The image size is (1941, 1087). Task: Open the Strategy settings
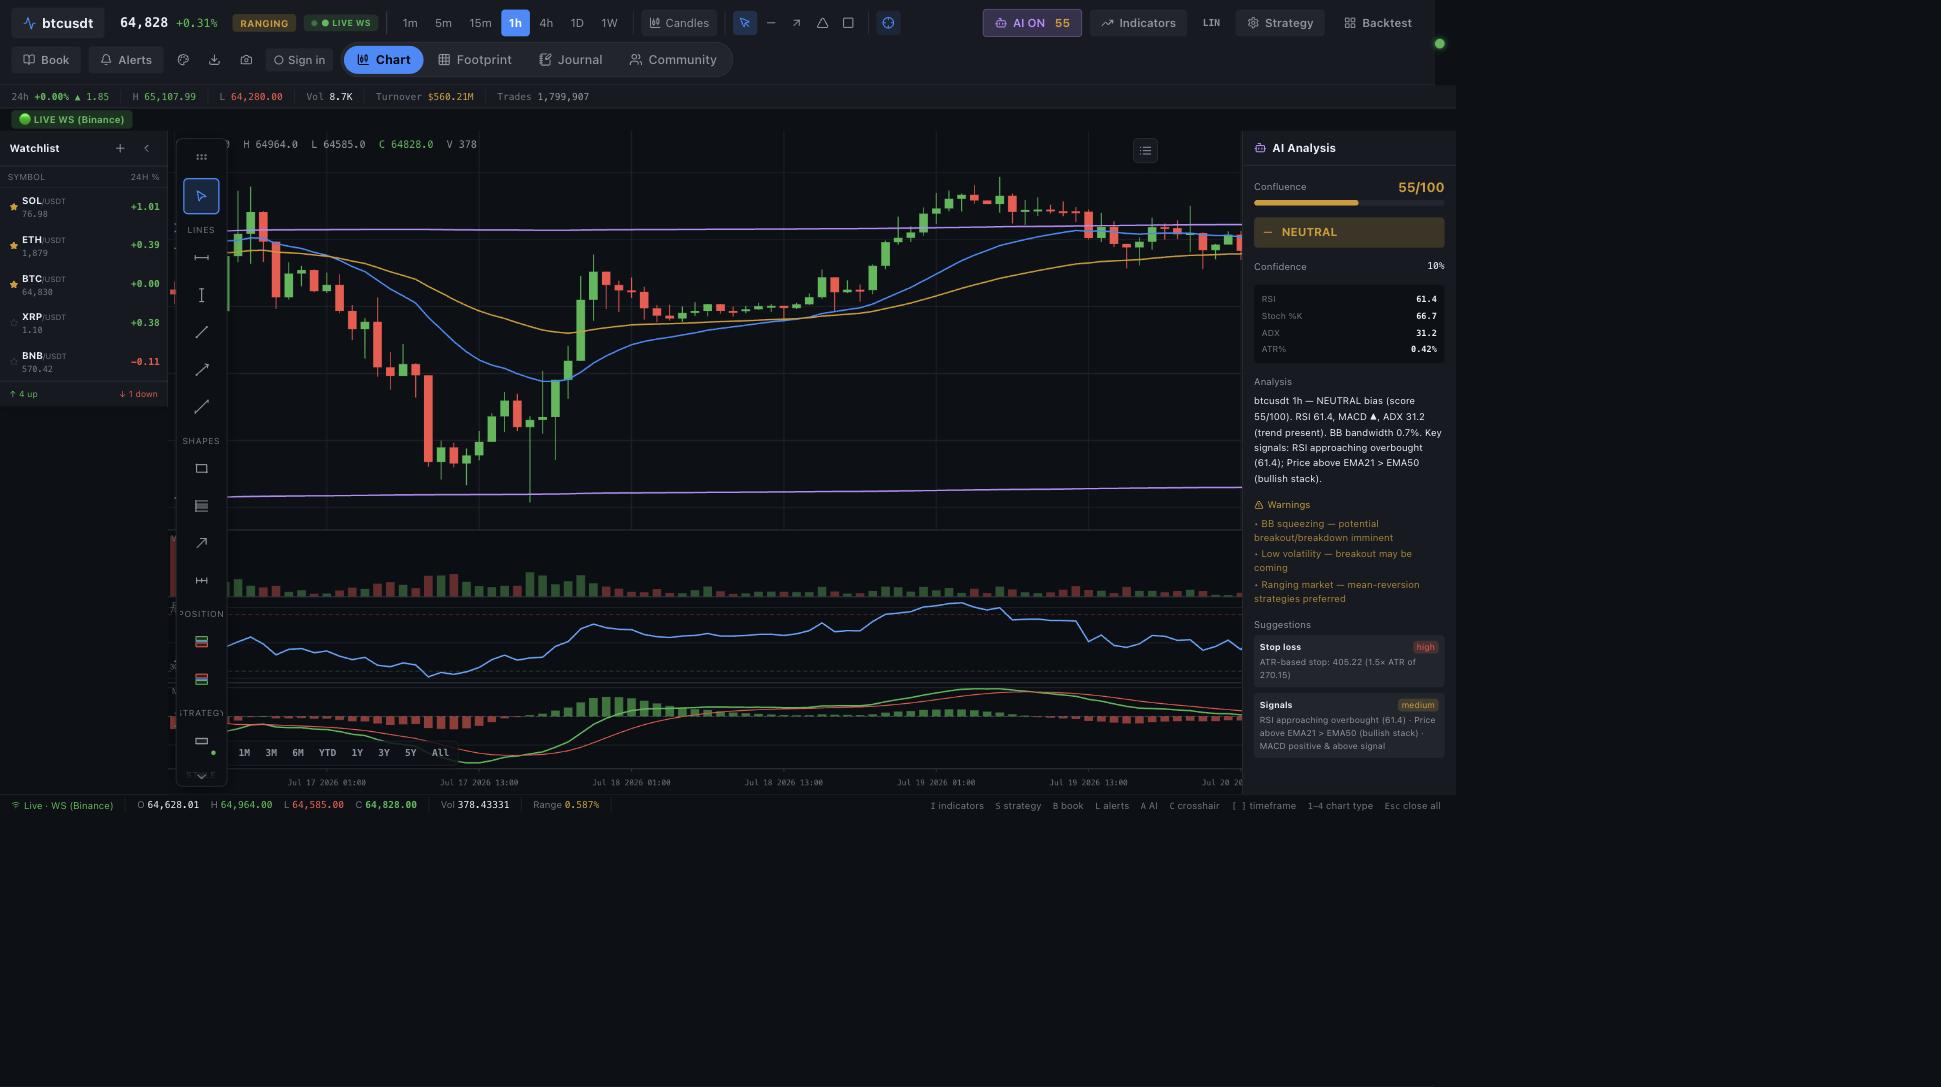tap(1280, 23)
